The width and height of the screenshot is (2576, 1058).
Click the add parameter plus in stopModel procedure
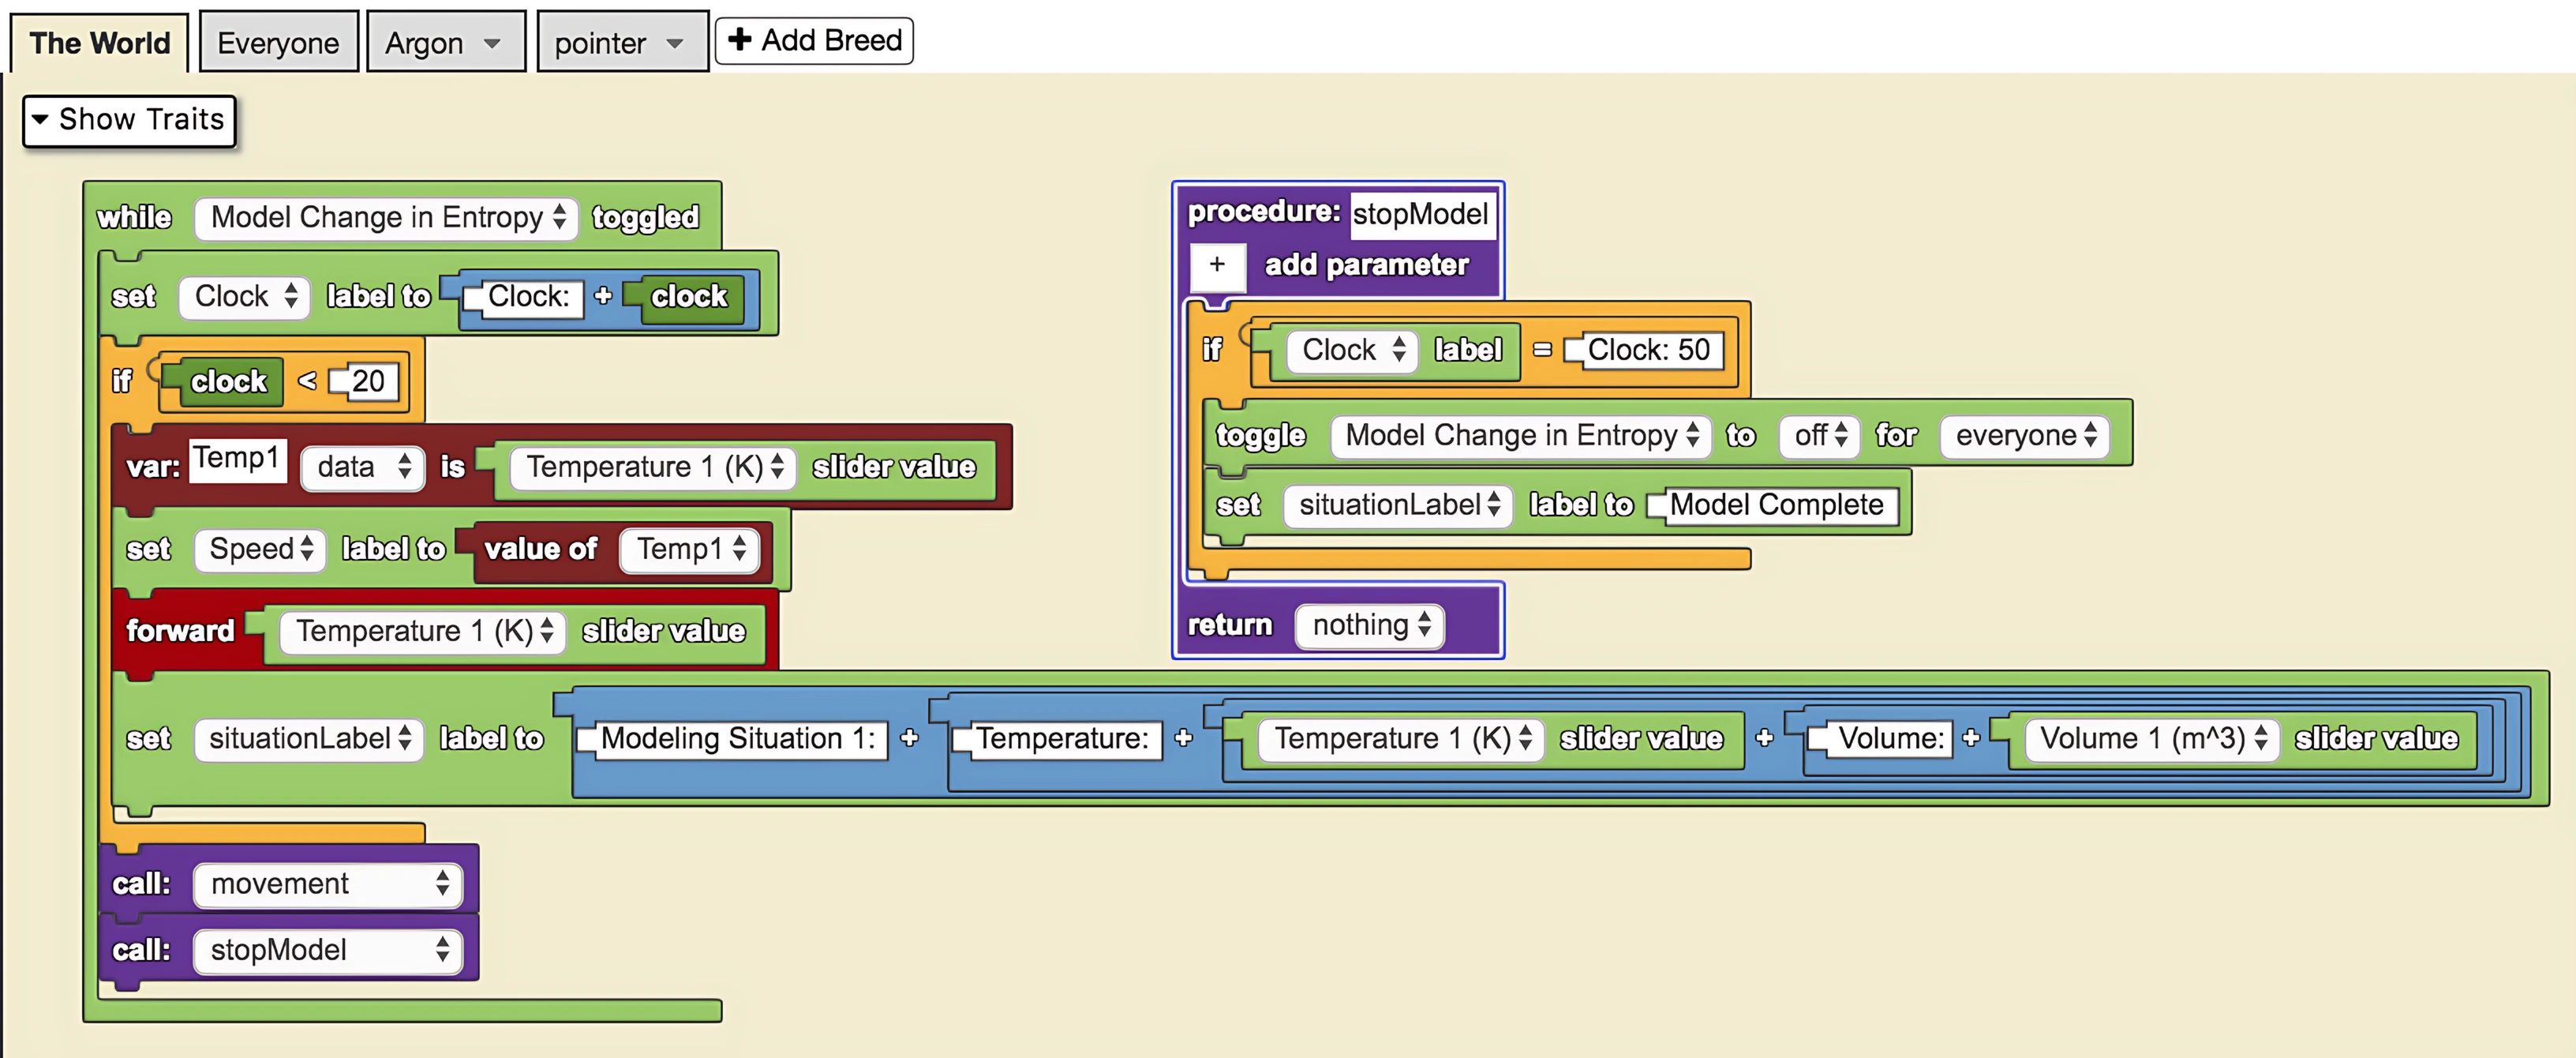point(1218,265)
